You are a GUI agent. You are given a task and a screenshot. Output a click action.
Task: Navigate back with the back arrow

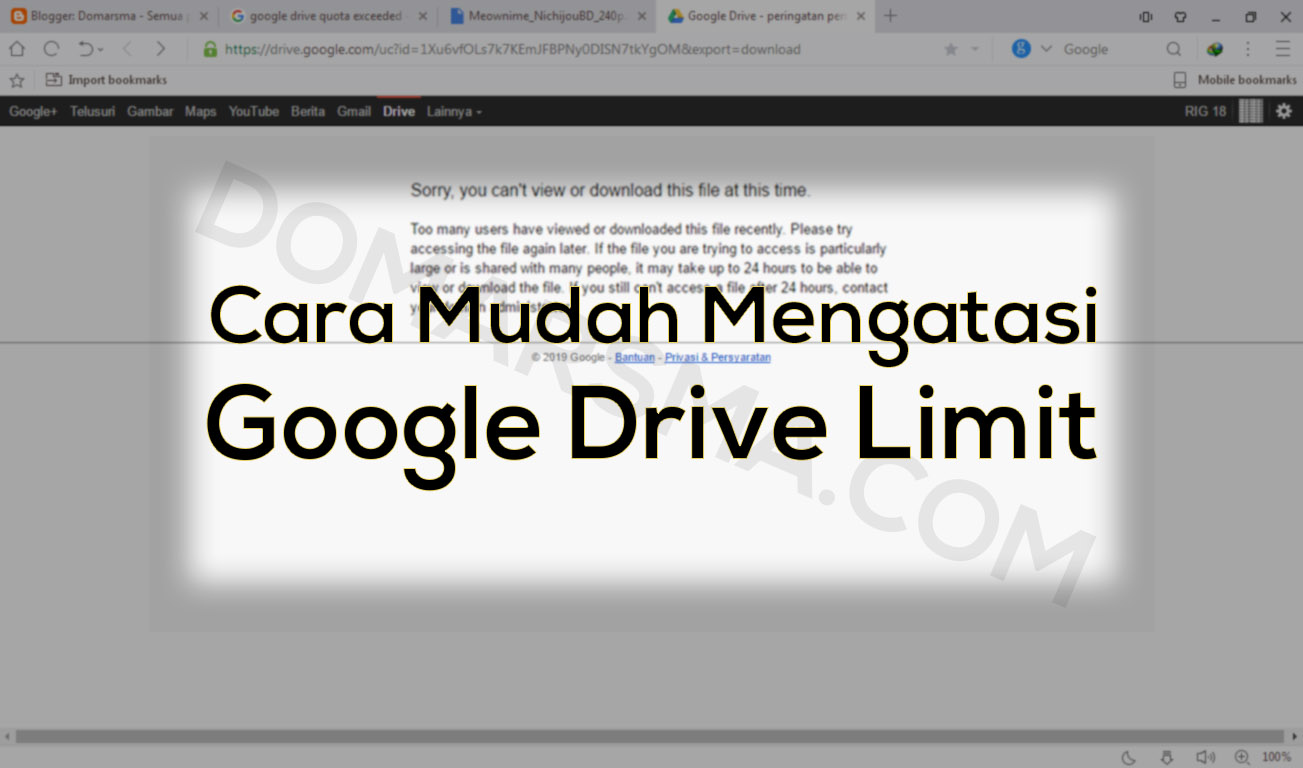[127, 49]
